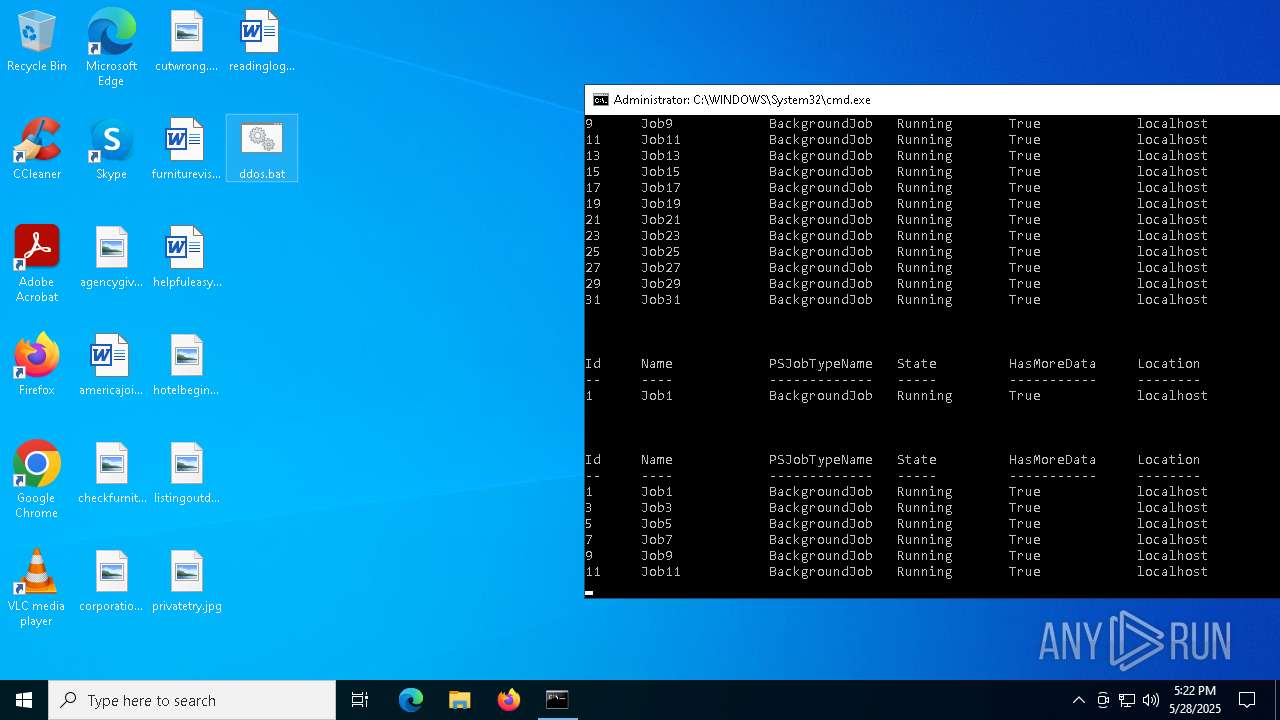
Task: Show hidden system tray icons
Action: click(1078, 700)
